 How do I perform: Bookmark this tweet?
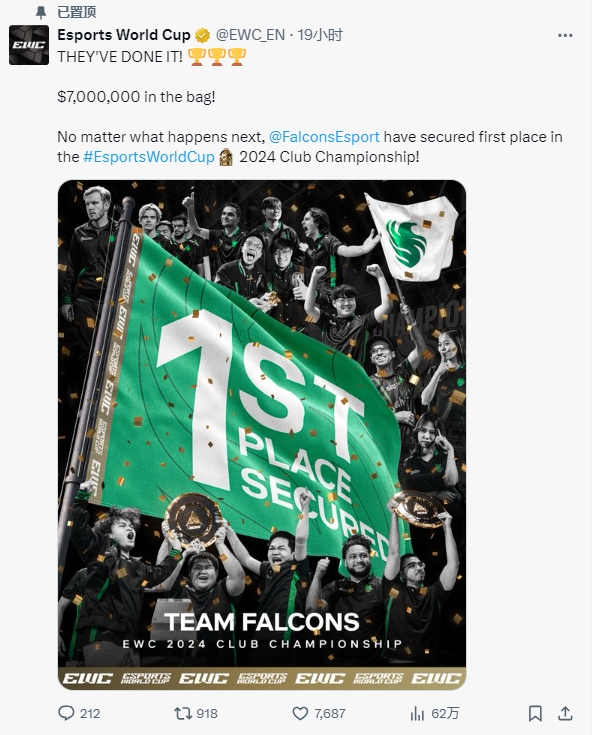535,713
